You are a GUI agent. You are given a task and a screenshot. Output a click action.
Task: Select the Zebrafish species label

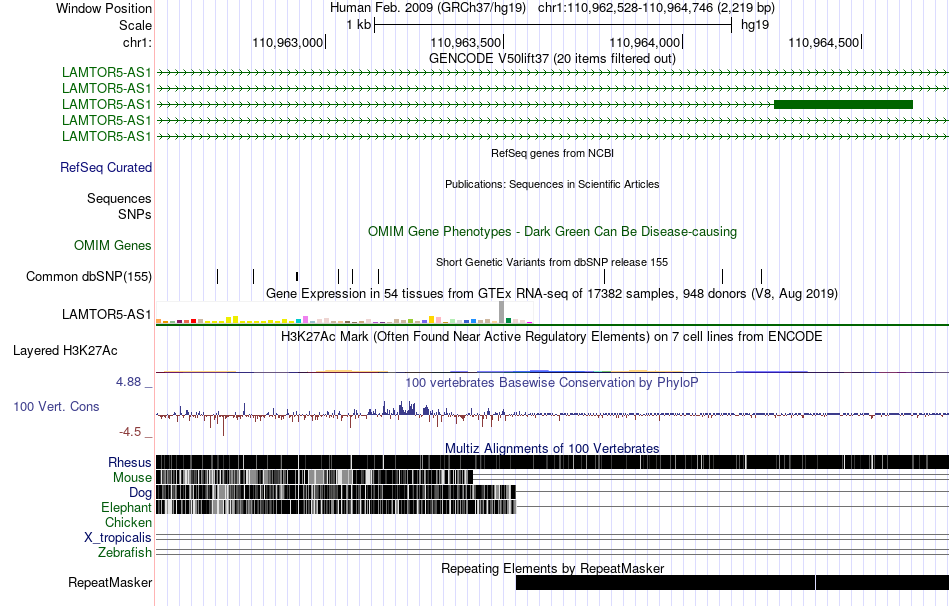tap(125, 552)
